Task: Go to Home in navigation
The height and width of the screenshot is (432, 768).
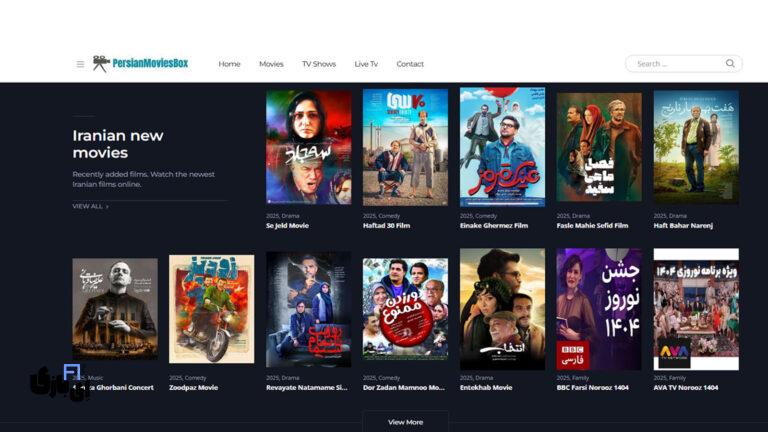Action: (229, 64)
